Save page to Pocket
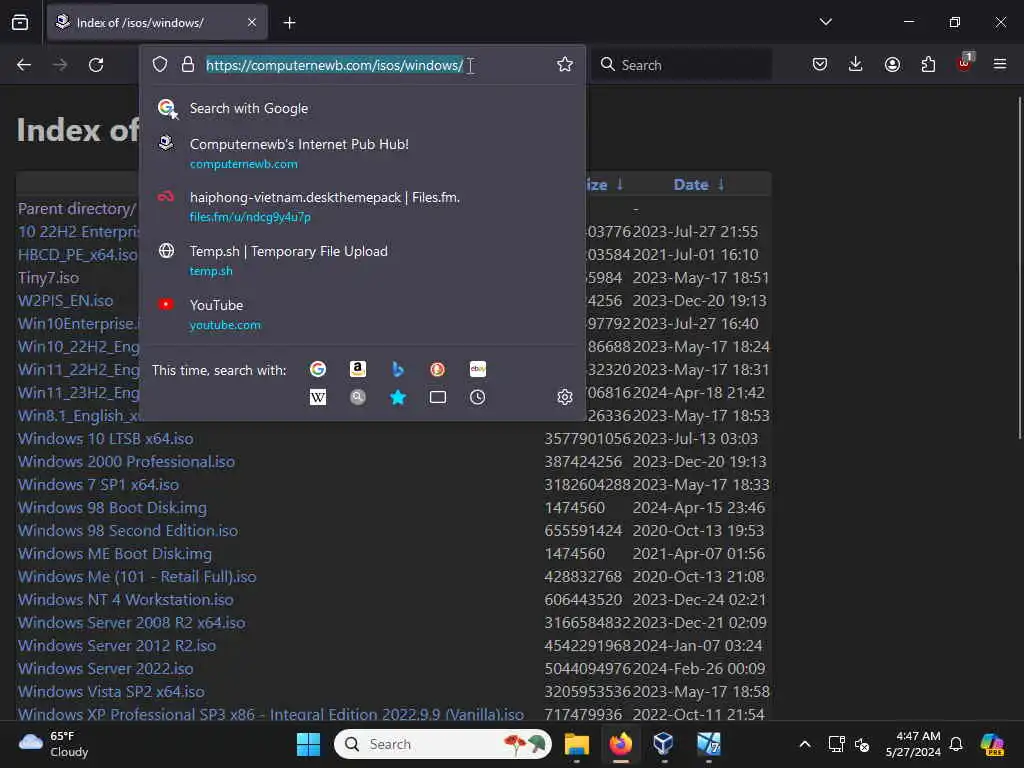 pos(820,64)
